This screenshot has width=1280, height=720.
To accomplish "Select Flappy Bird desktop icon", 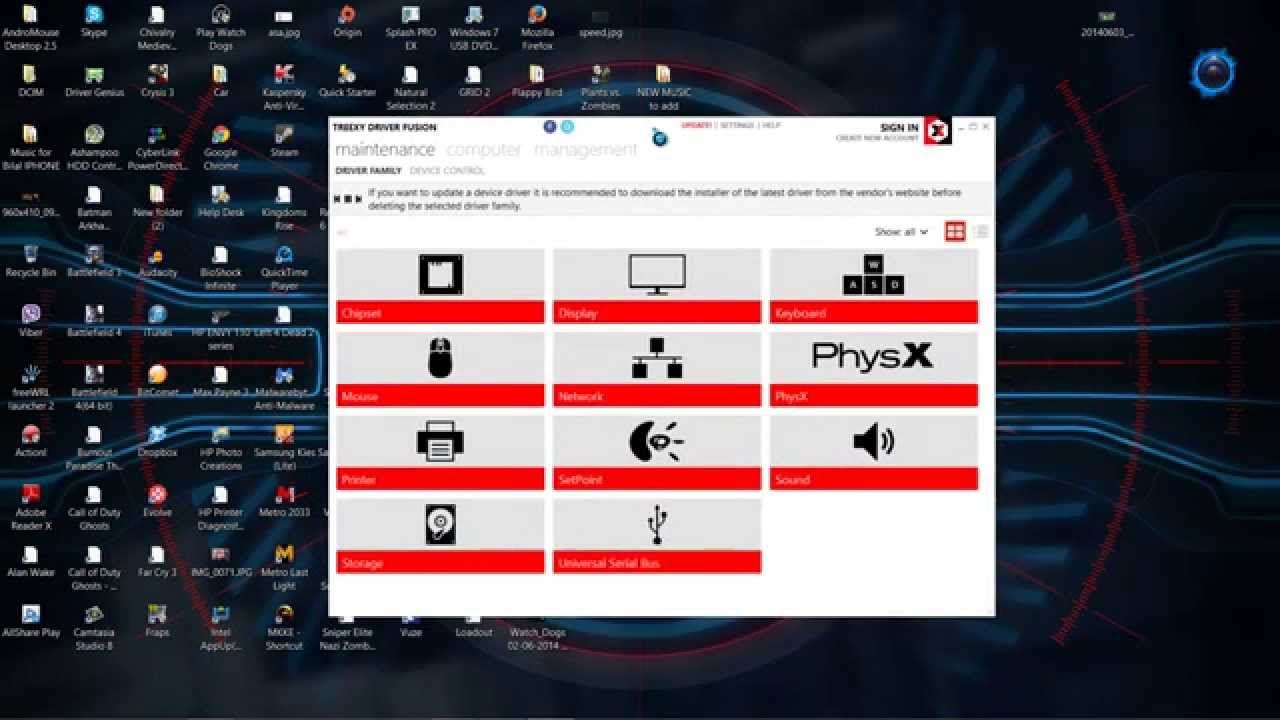I will click(x=537, y=81).
